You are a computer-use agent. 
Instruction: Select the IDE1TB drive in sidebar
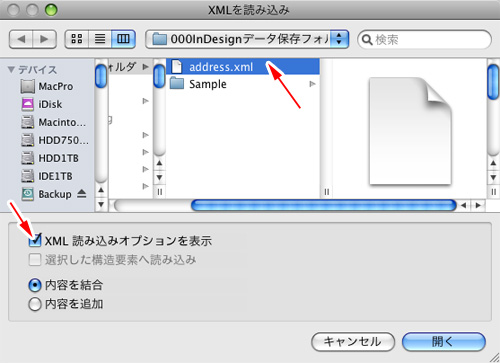point(47,176)
